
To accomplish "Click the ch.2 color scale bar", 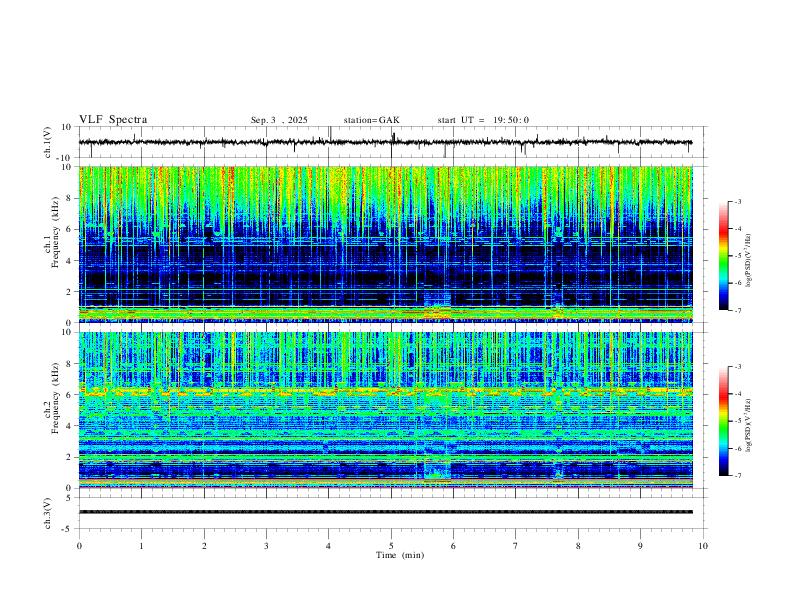I will click(723, 421).
